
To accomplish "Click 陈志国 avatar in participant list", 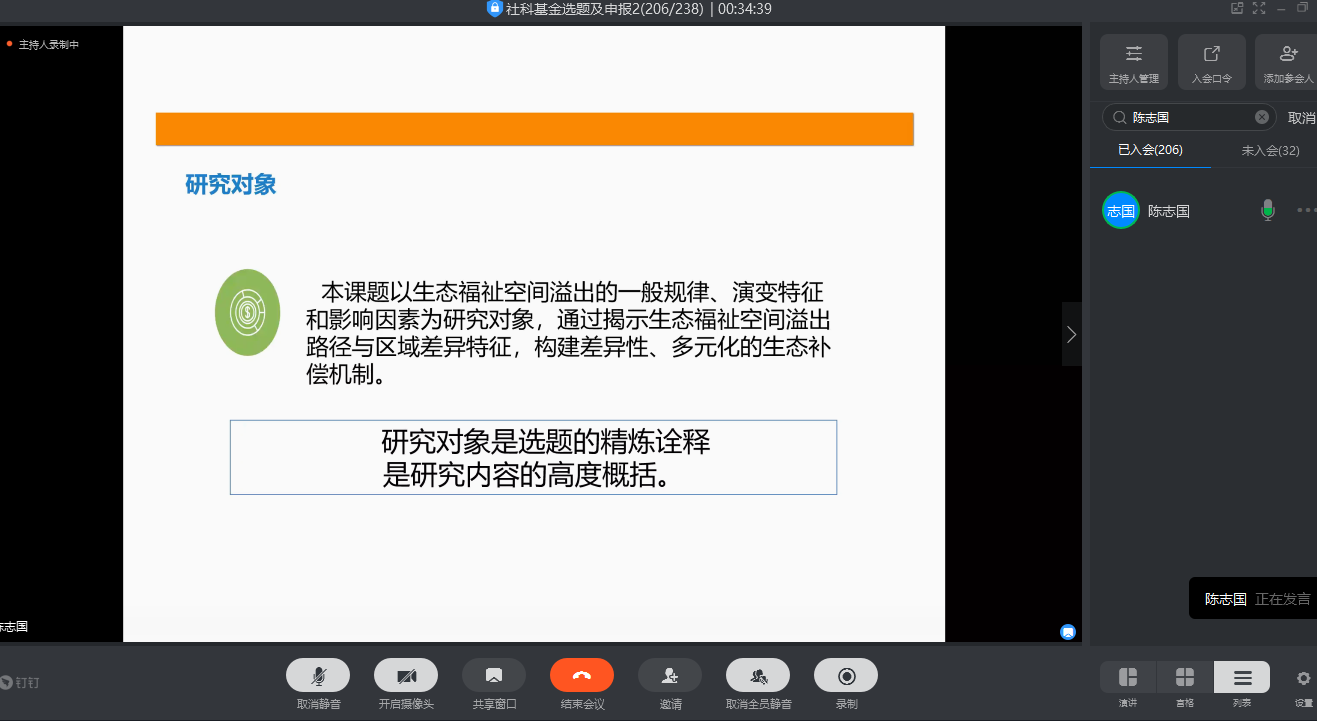I will [x=1120, y=210].
